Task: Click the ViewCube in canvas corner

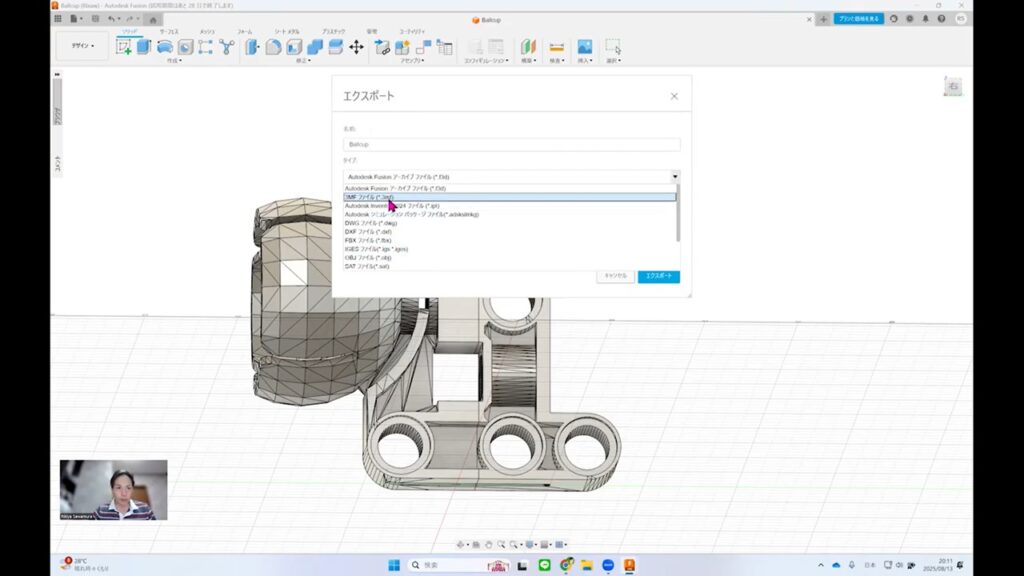Action: 953,86
